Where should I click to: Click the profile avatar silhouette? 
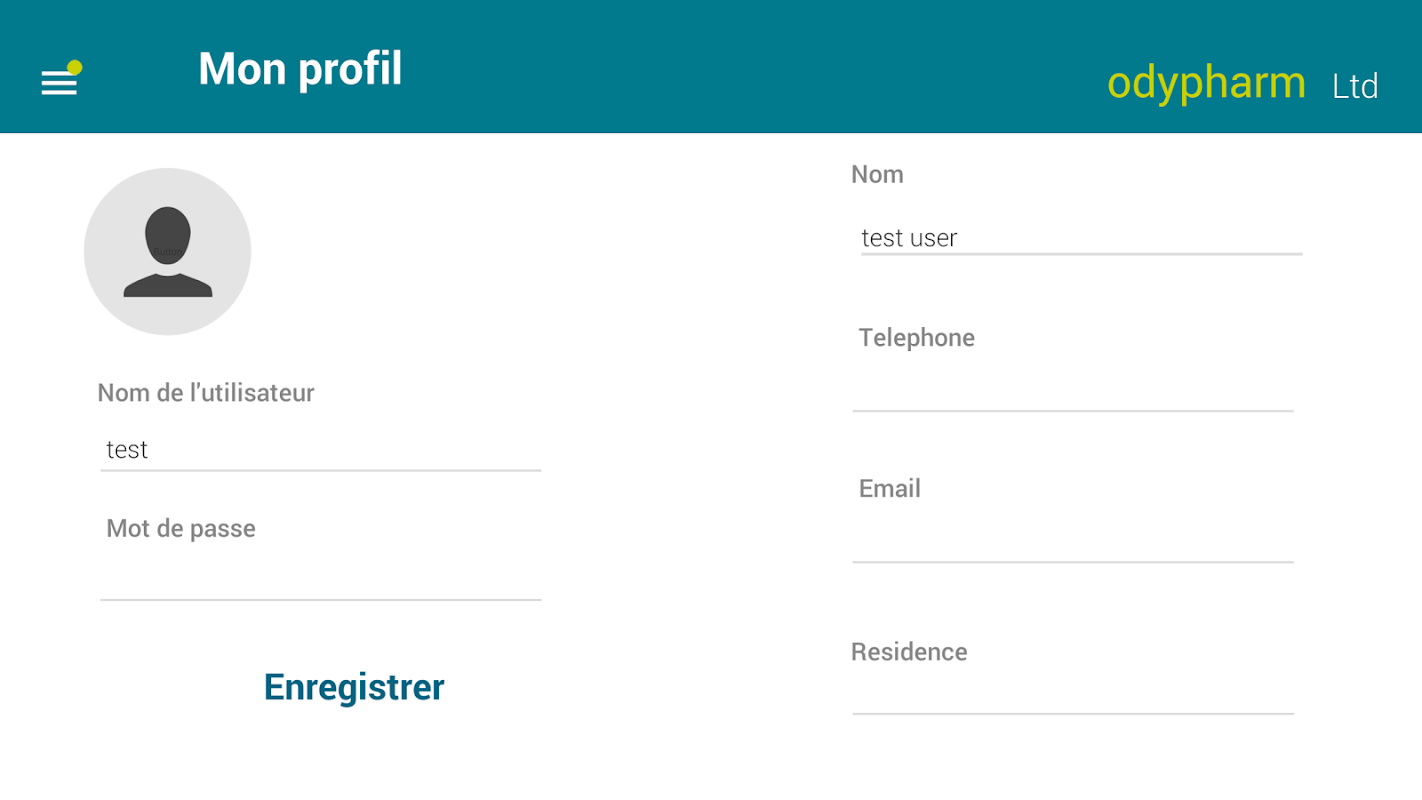168,251
